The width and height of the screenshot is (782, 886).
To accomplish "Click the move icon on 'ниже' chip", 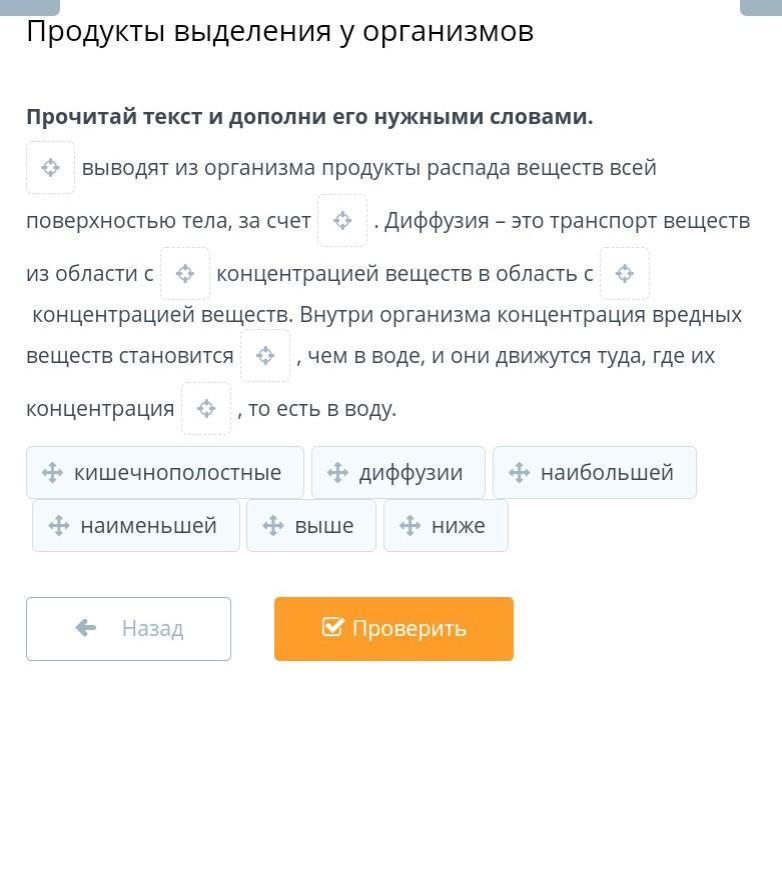I will 410,525.
